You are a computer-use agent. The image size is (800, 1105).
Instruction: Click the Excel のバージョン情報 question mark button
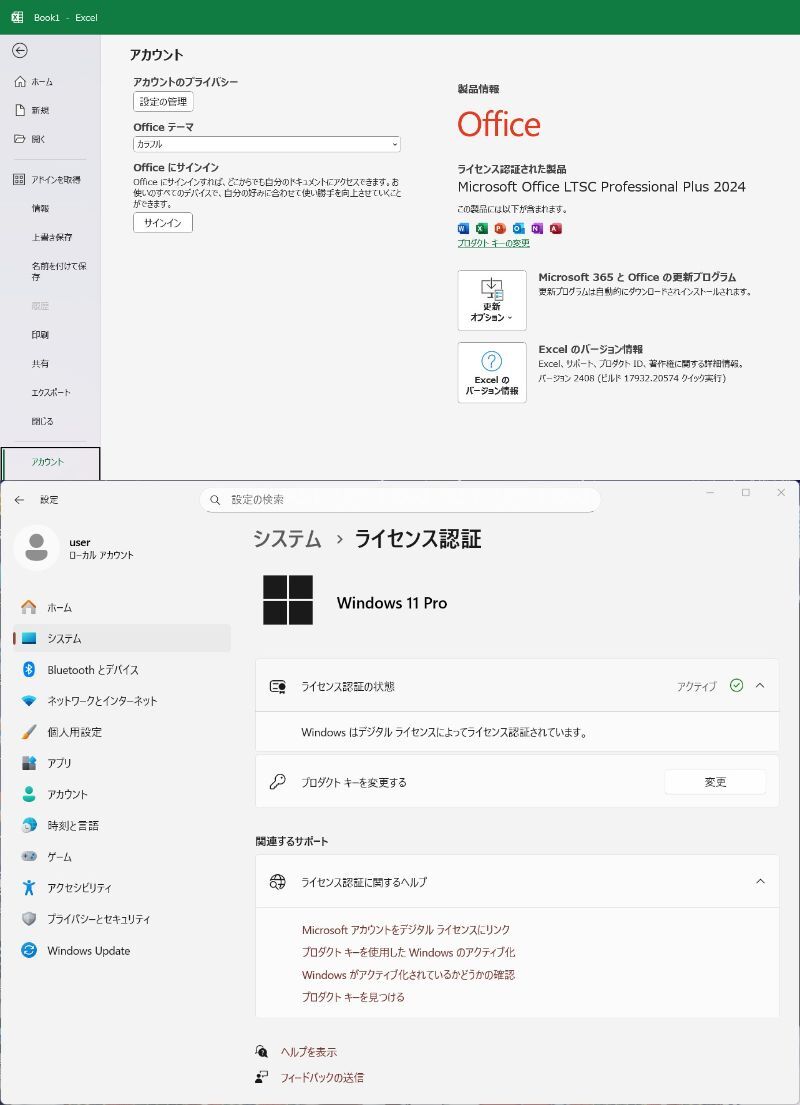point(492,372)
